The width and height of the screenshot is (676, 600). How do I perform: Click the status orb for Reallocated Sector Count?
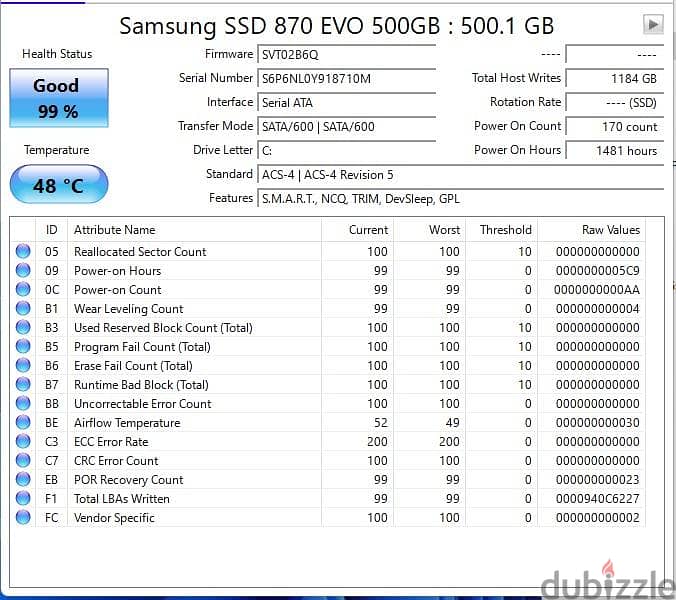tap(23, 251)
